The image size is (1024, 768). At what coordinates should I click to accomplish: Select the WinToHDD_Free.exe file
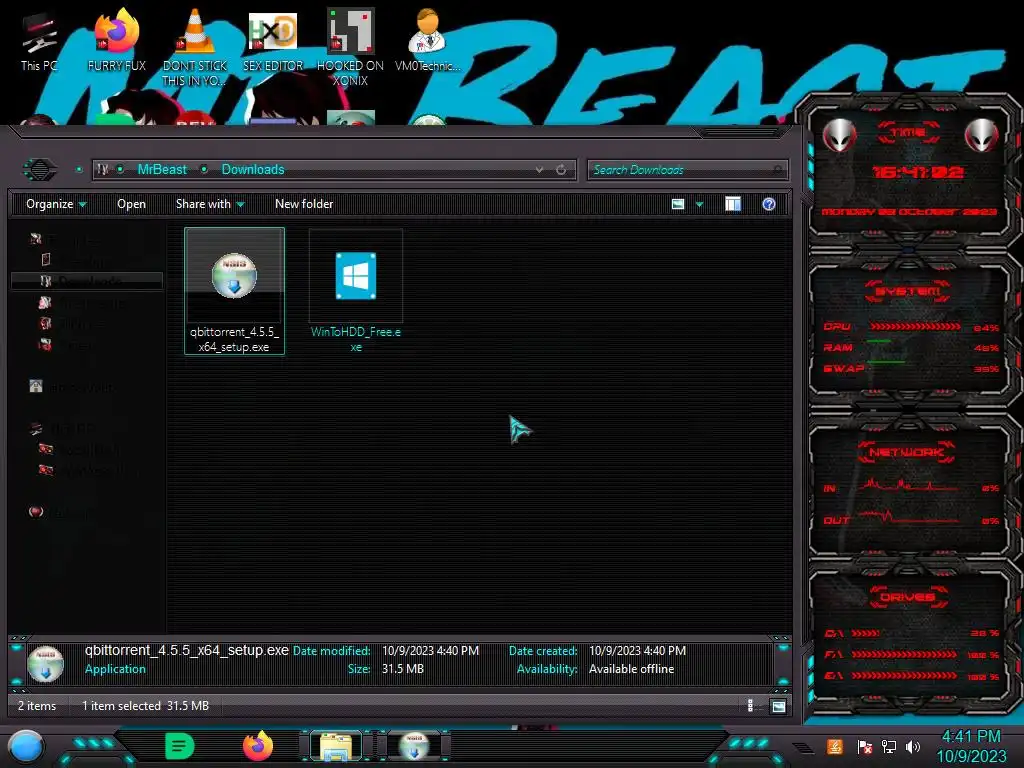tap(356, 291)
